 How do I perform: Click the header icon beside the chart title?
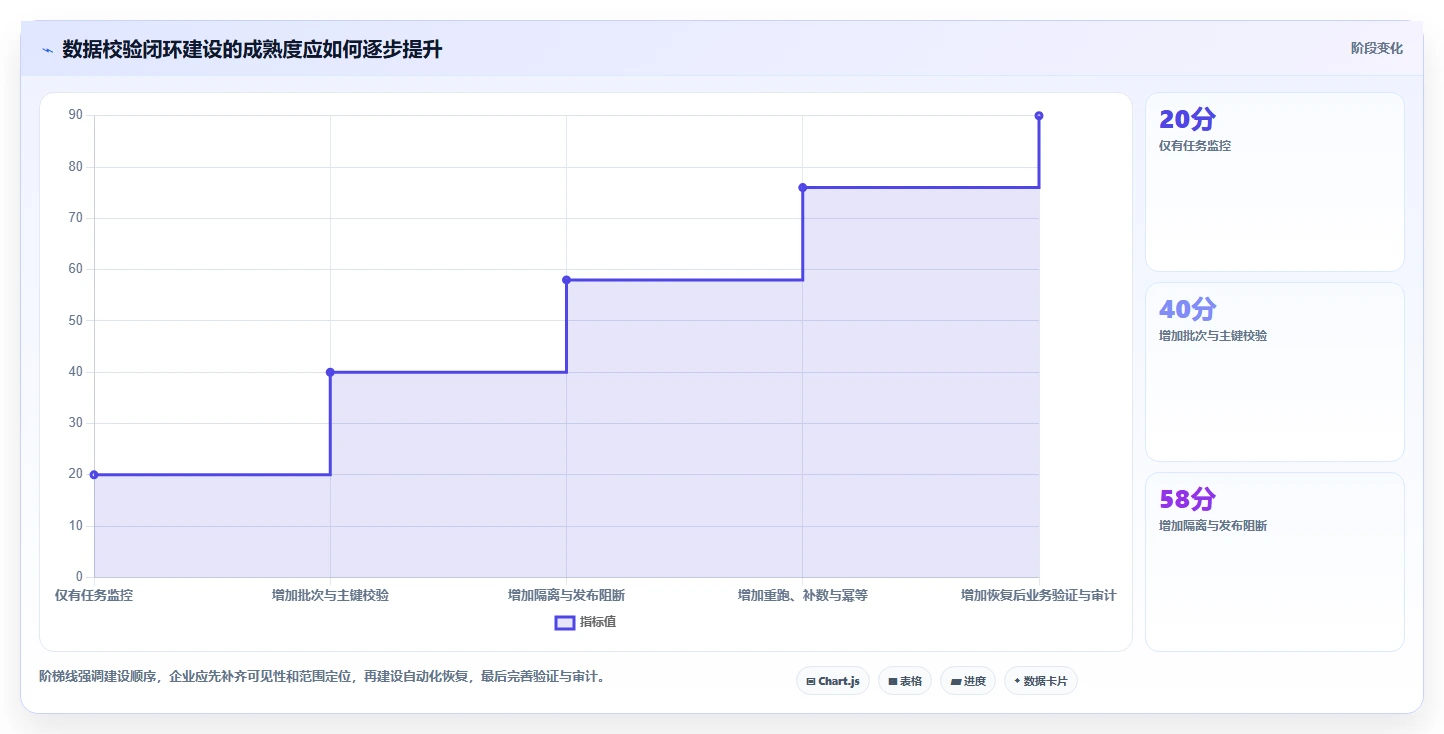tap(47, 50)
